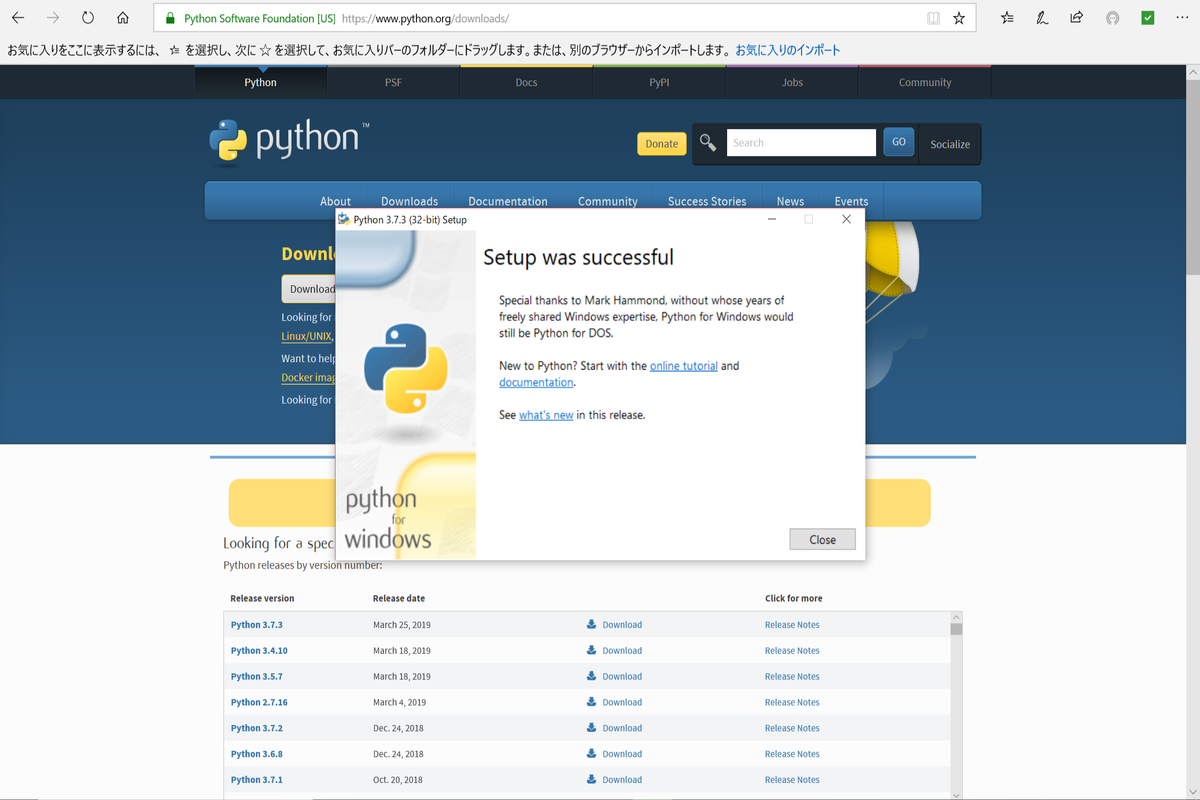This screenshot has width=1200, height=800.
Task: Open the Events menu
Action: pos(851,201)
